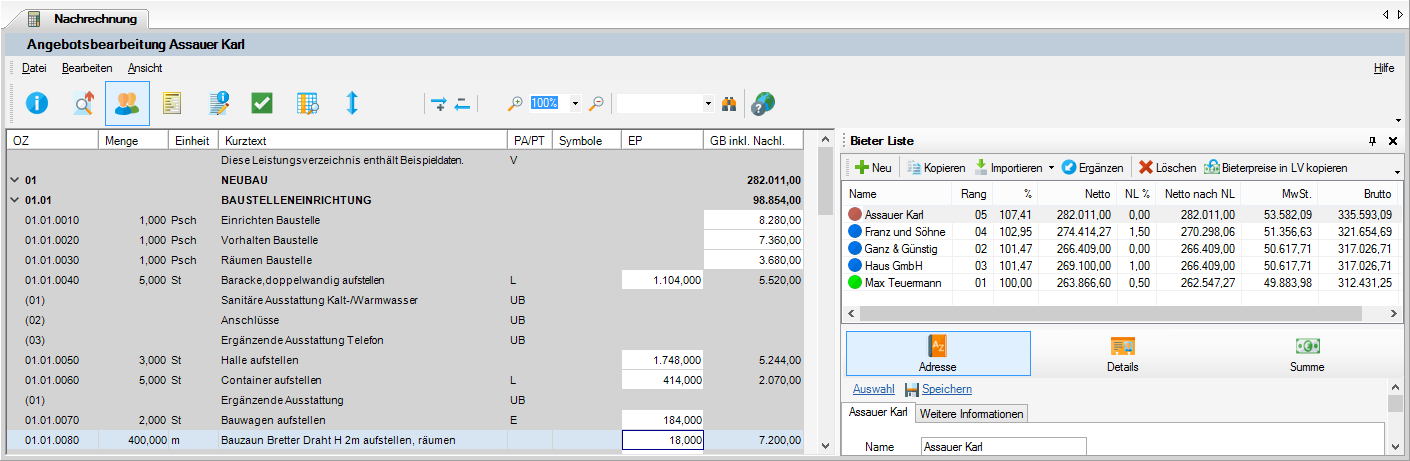
Task: Collapse the 01 NEUBAU tree group
Action: click(14, 180)
